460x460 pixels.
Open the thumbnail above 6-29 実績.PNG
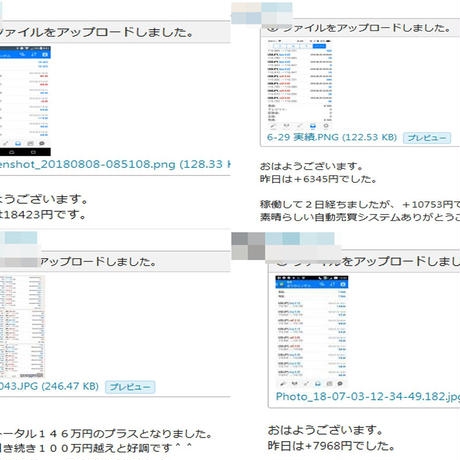click(299, 84)
